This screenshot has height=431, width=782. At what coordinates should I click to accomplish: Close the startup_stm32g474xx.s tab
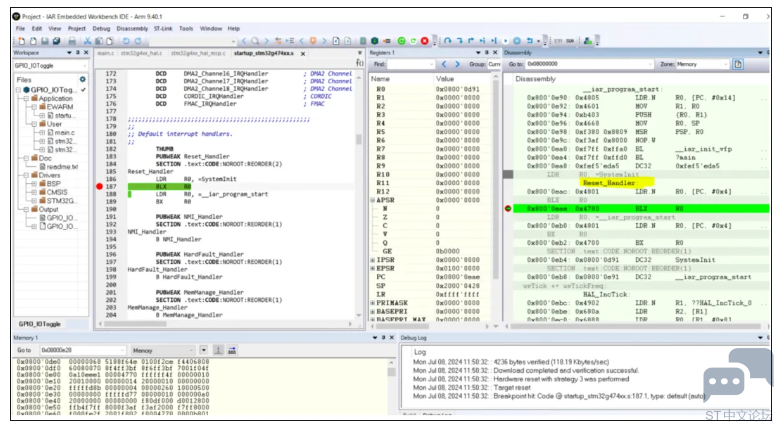(303, 53)
